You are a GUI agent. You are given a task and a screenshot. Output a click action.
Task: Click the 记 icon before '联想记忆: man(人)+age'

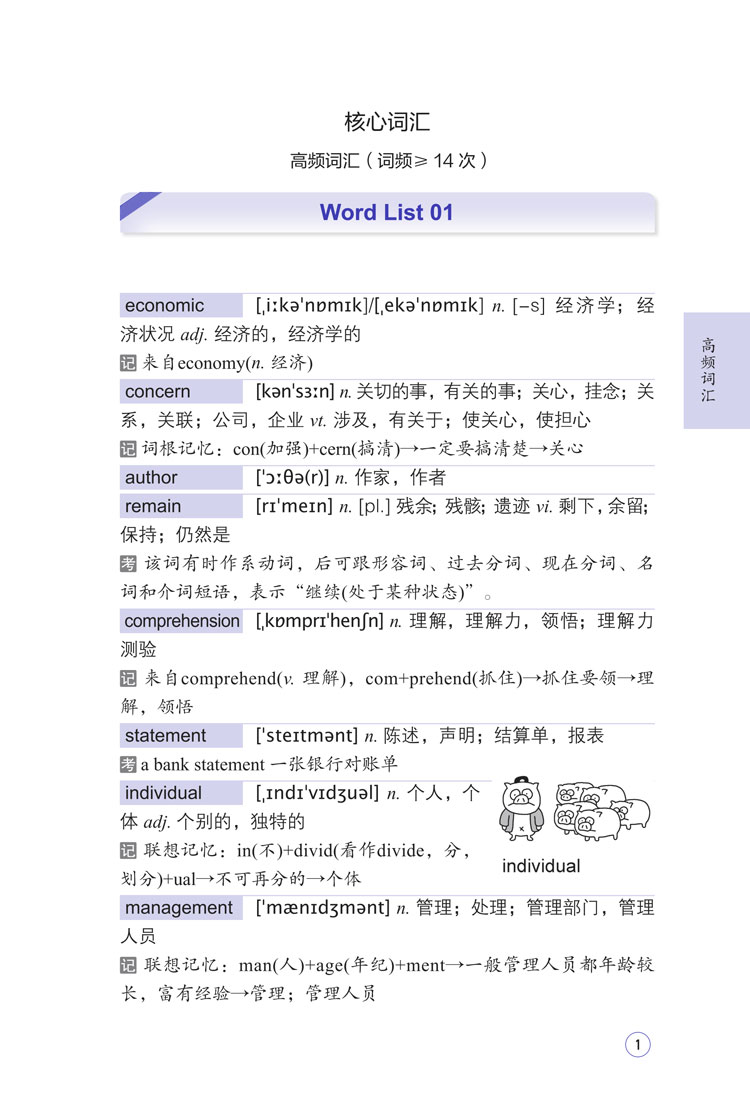pos(128,966)
